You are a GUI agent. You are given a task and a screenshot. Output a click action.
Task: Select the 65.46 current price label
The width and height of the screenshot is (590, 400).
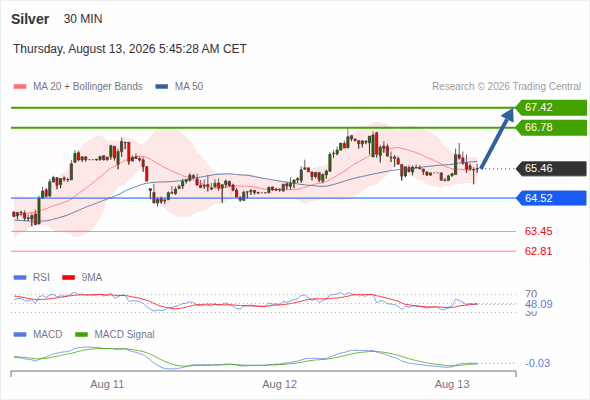[551, 168]
